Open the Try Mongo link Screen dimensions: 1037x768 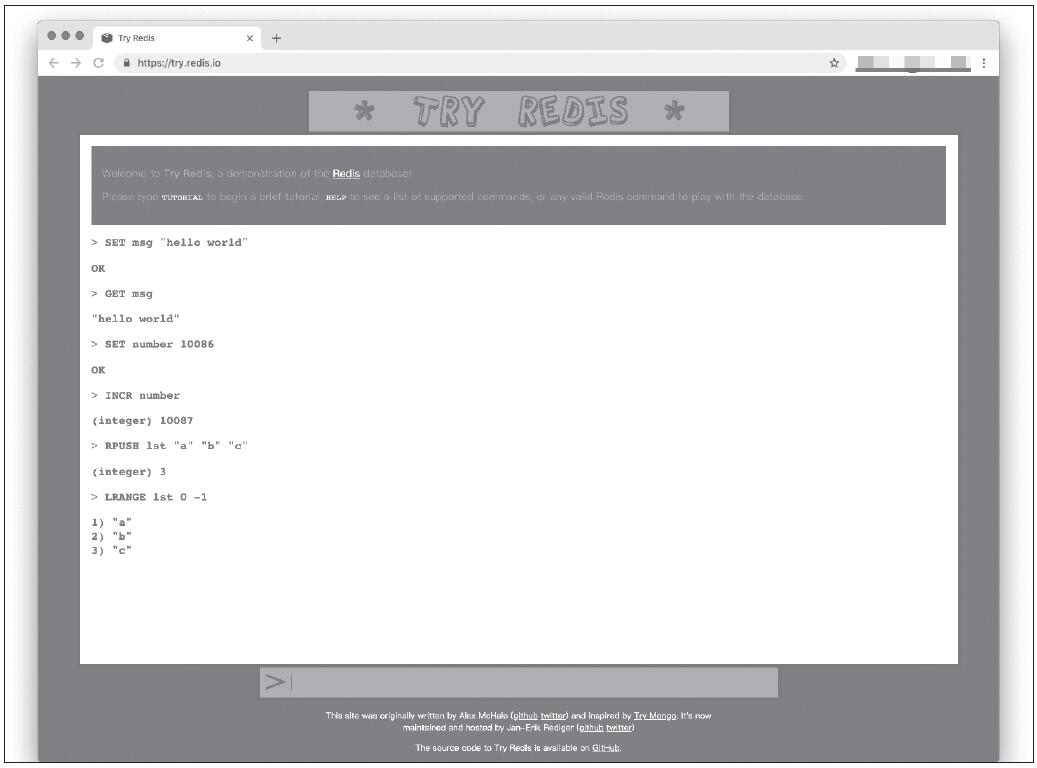click(x=655, y=716)
